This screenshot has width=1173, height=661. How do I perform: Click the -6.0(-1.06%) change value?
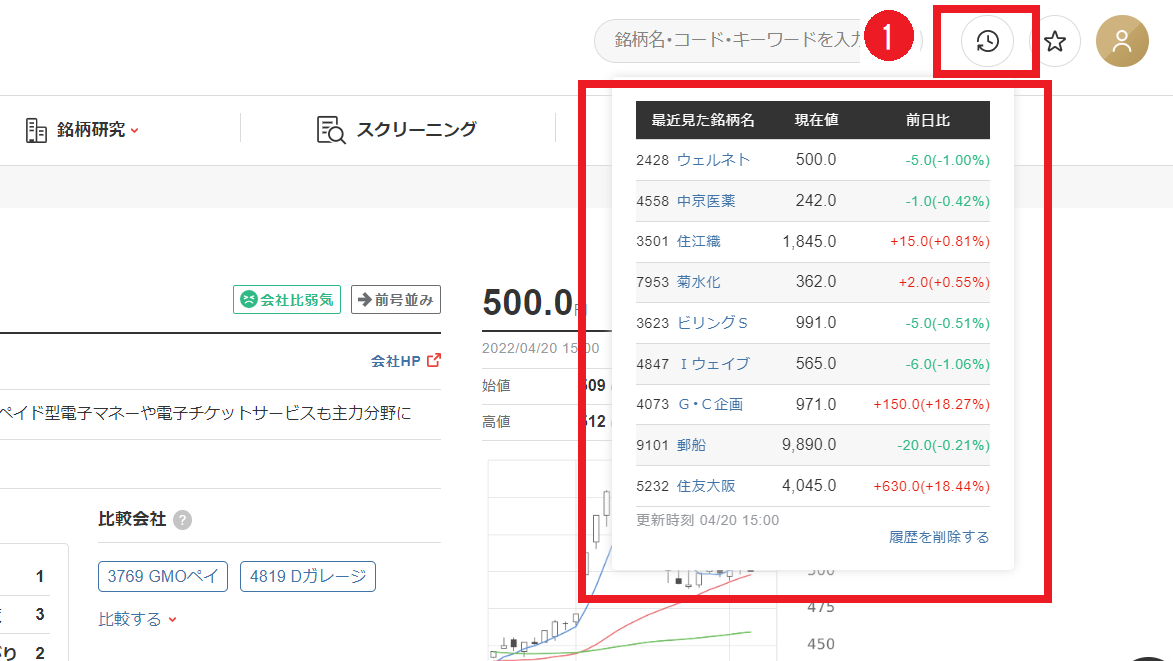947,364
